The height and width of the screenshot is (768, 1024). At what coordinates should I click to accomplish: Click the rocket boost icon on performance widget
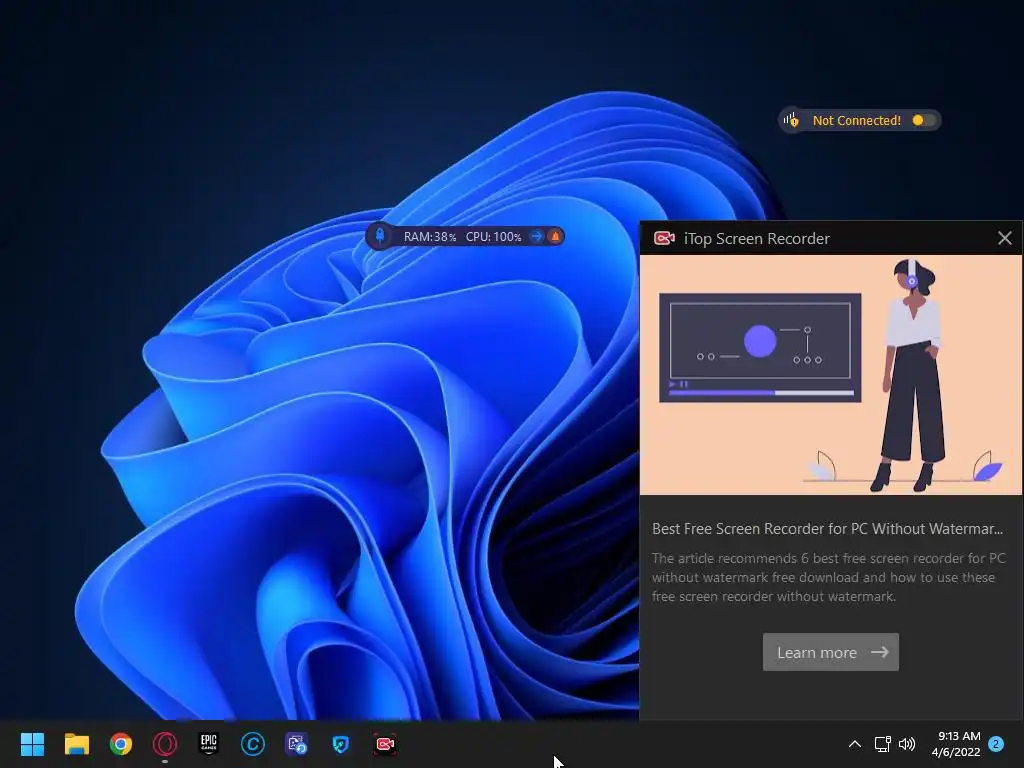pos(379,236)
